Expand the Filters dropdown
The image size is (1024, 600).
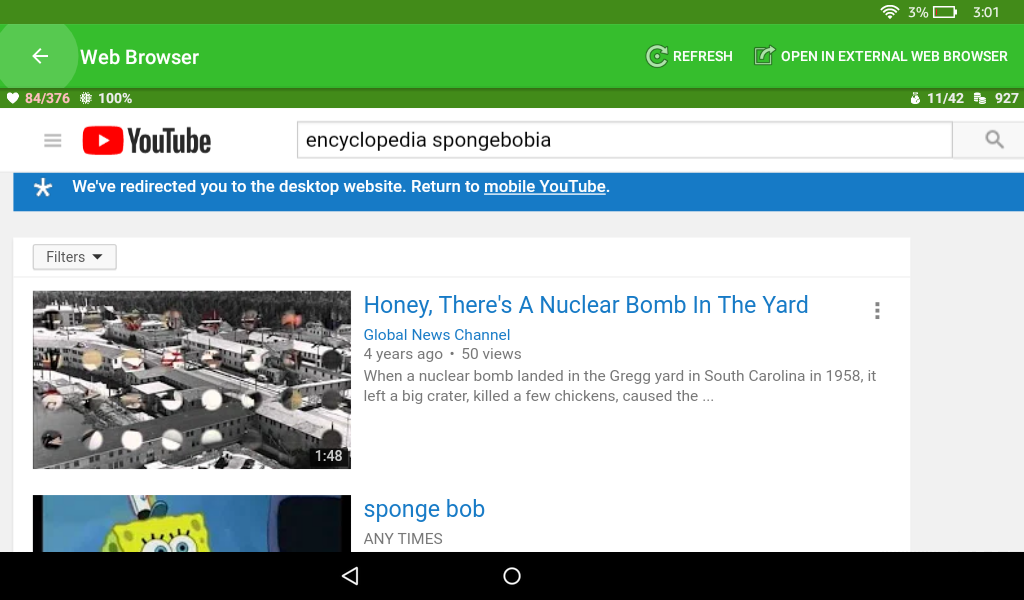(74, 257)
